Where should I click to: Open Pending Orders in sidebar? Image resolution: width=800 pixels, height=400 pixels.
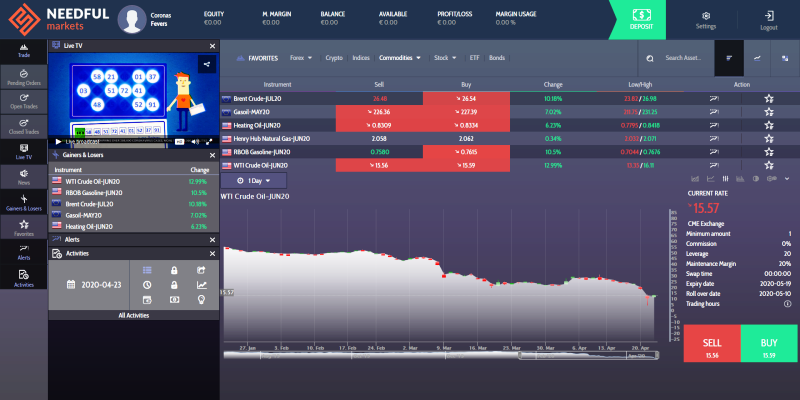tap(23, 77)
